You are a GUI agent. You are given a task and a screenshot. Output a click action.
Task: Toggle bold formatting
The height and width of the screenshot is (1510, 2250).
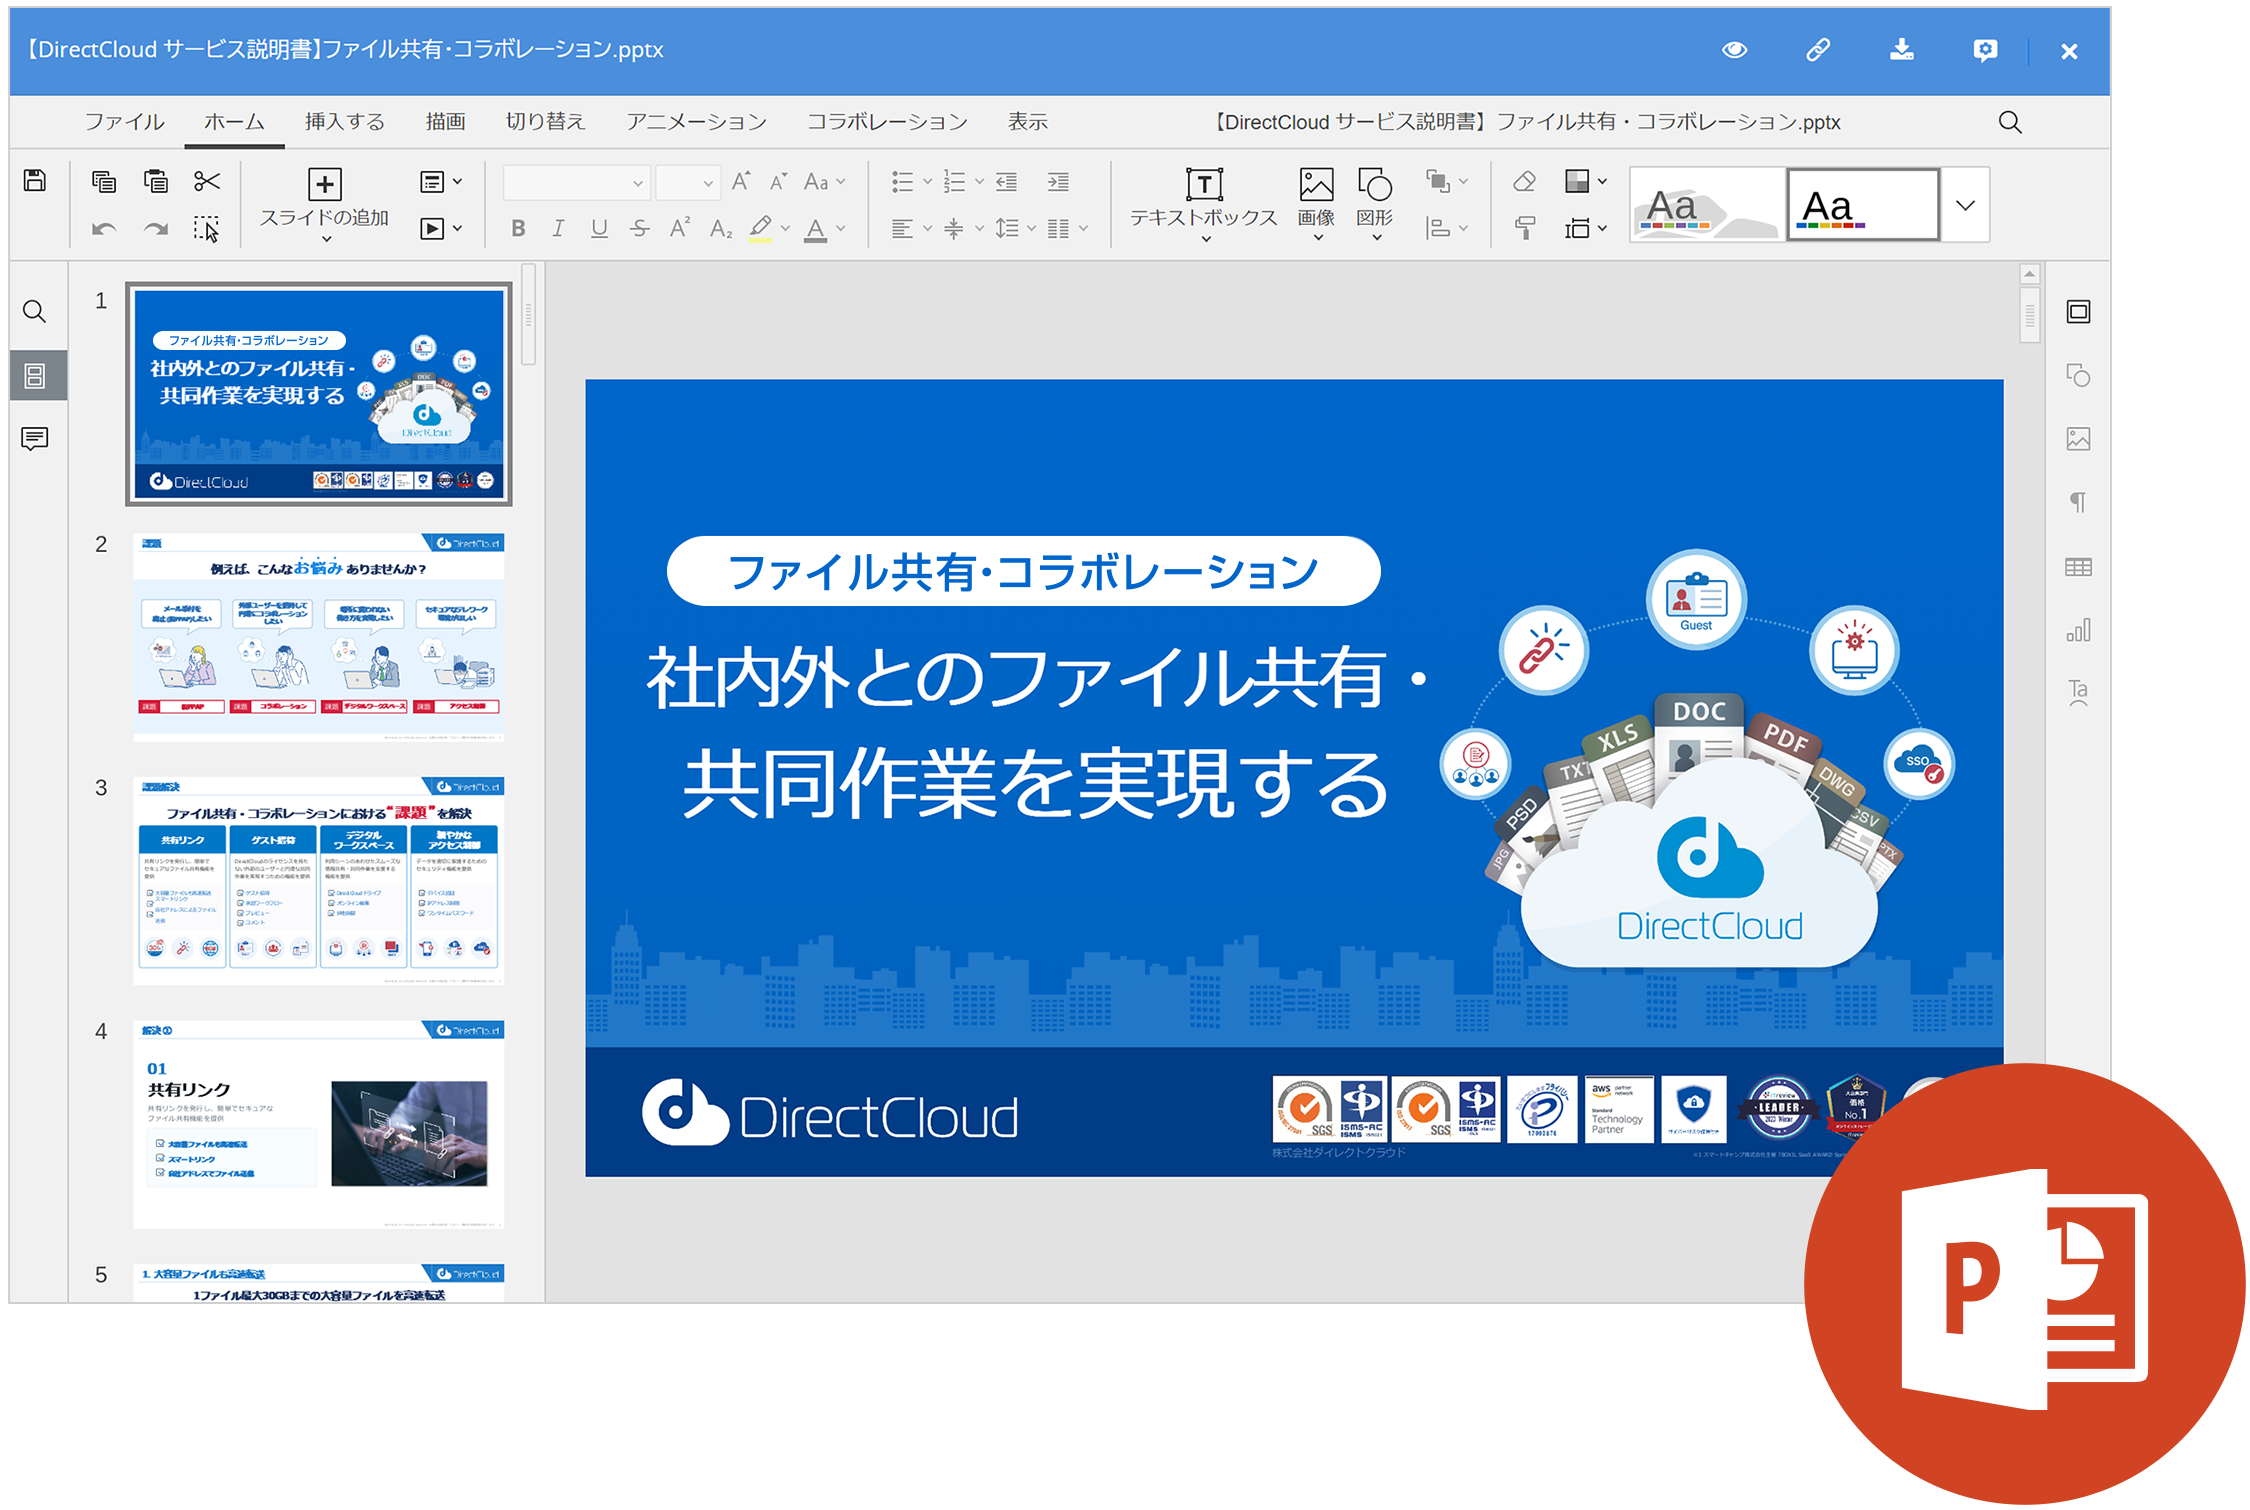click(x=518, y=229)
